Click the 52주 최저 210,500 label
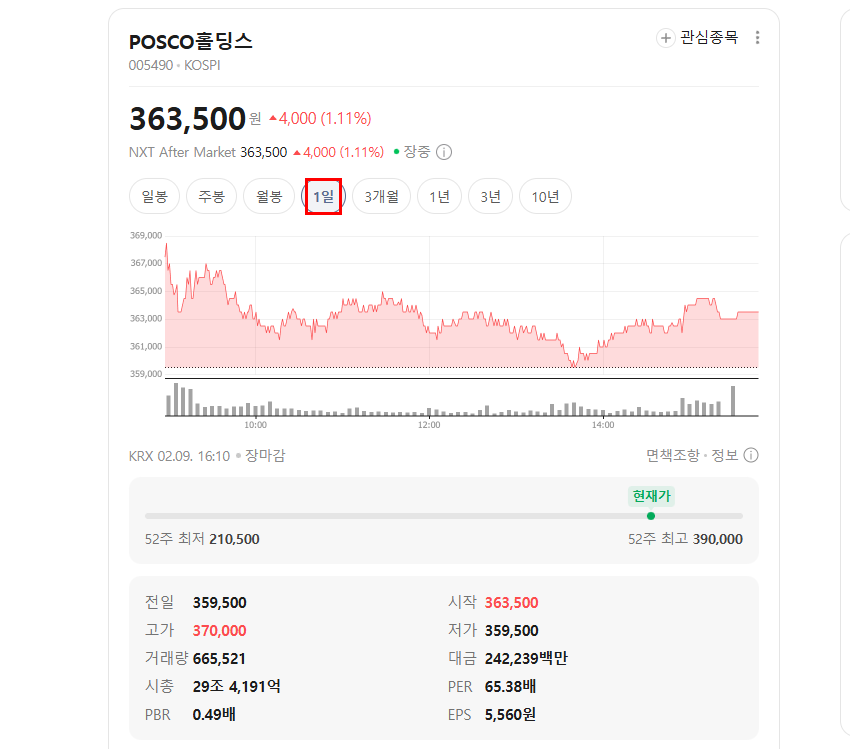Image resolution: width=850 pixels, height=749 pixels. (x=202, y=539)
